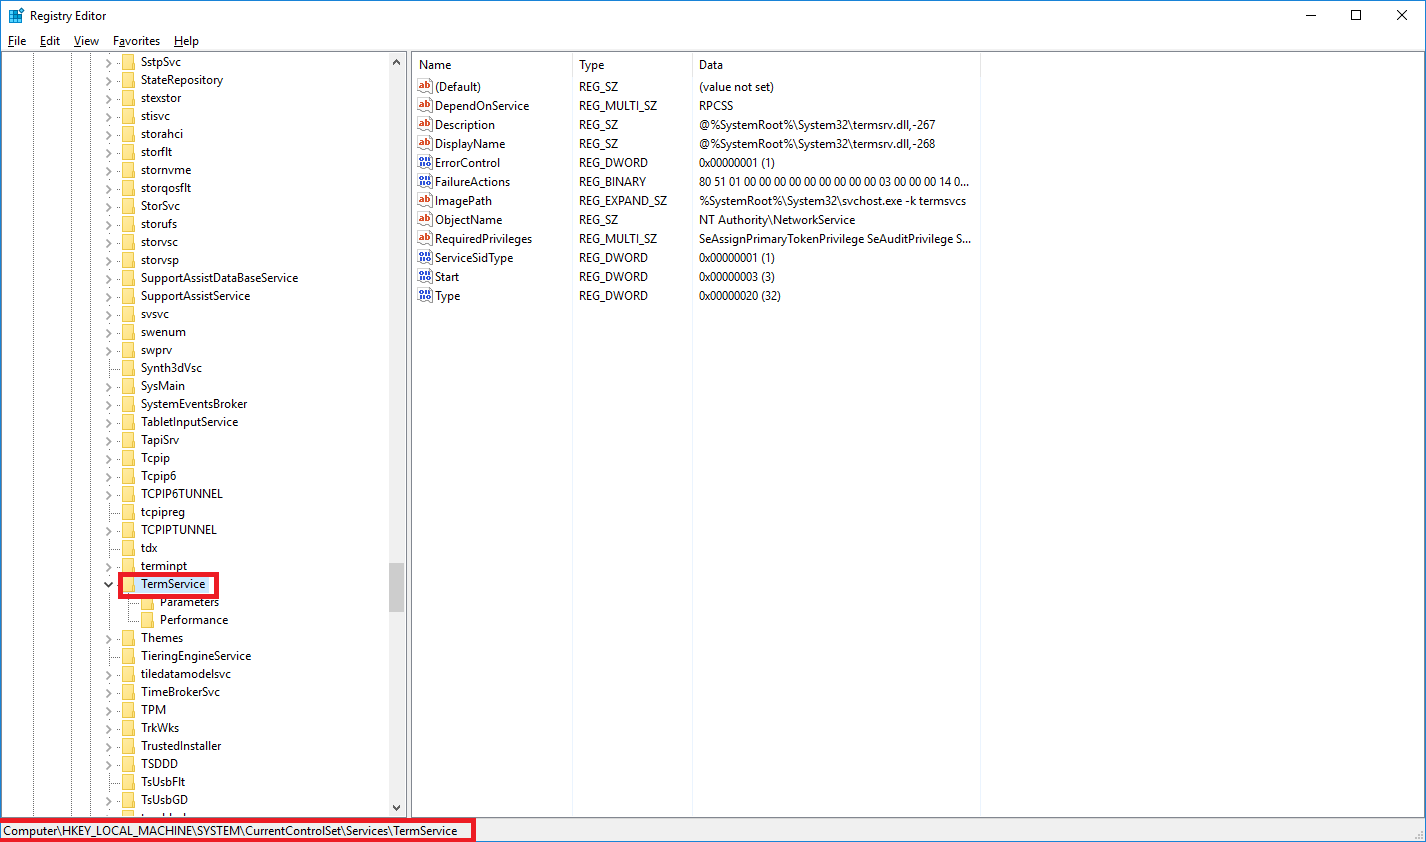Click the folder icon of Parameters subkey

click(x=147, y=602)
